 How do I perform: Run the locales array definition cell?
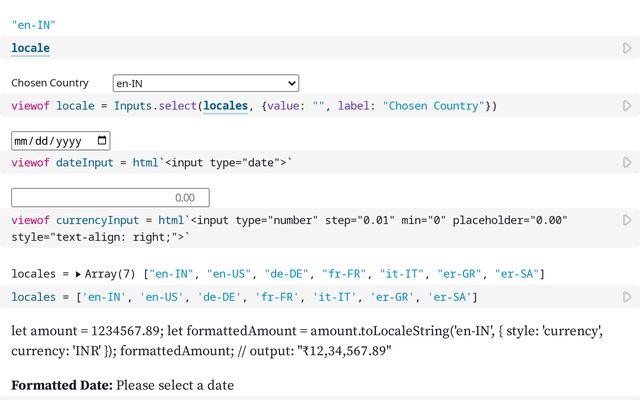627,297
